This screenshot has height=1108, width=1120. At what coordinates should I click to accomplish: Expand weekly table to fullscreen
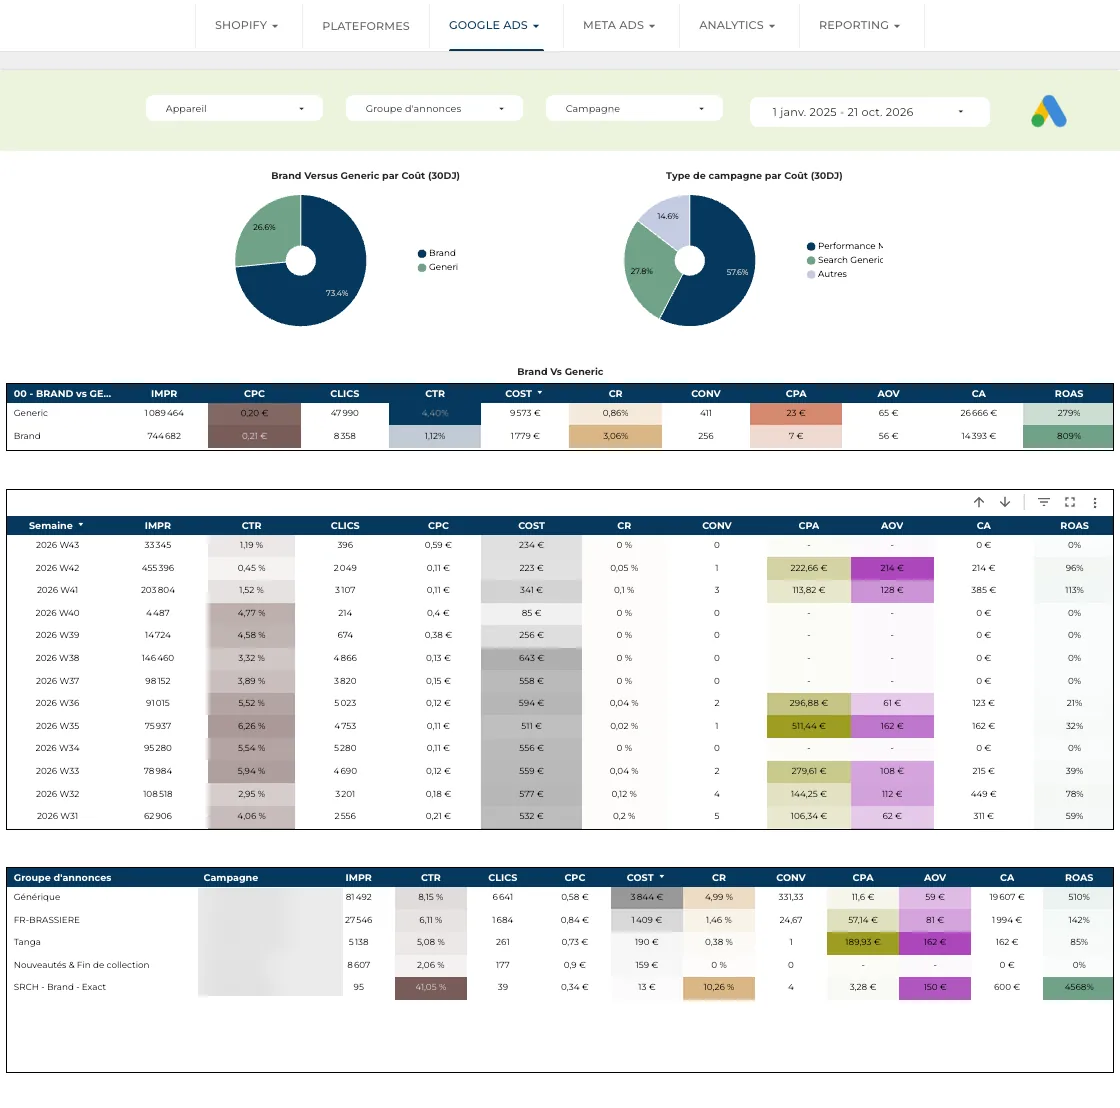click(1070, 502)
